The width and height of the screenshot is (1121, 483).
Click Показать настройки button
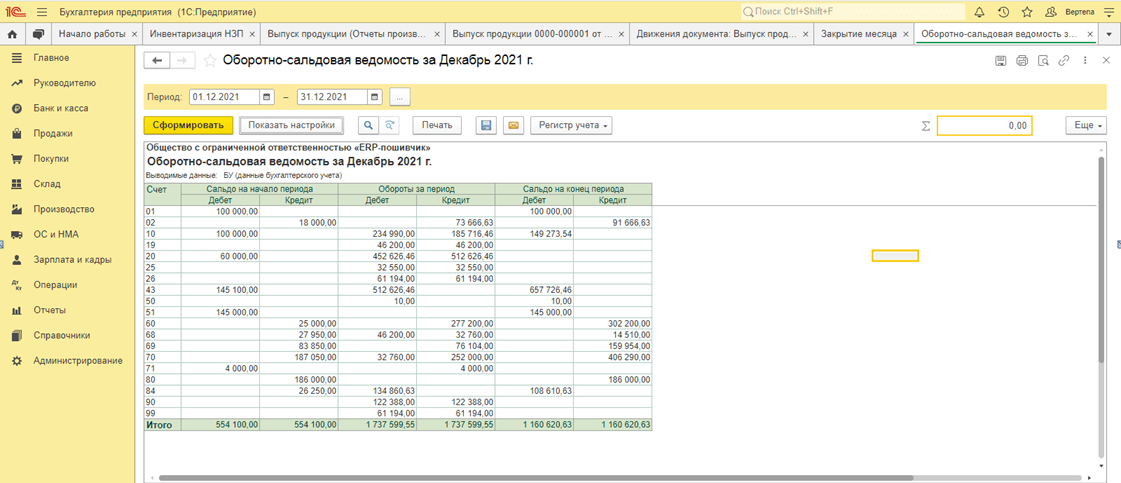click(x=291, y=125)
